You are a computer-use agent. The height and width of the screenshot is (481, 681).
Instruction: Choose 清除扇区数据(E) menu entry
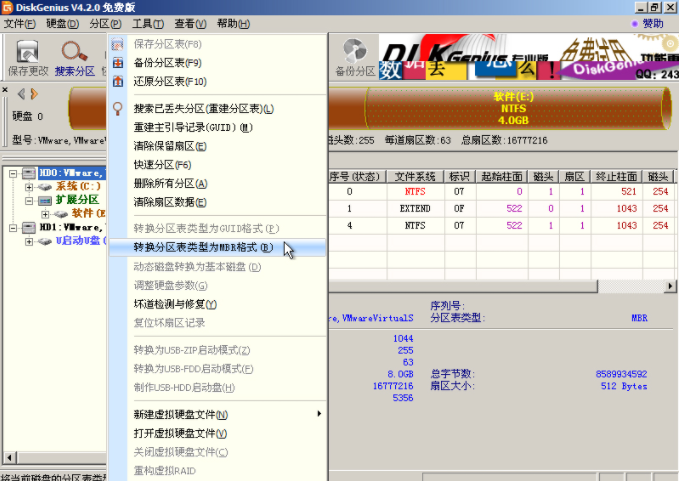(x=218, y=202)
